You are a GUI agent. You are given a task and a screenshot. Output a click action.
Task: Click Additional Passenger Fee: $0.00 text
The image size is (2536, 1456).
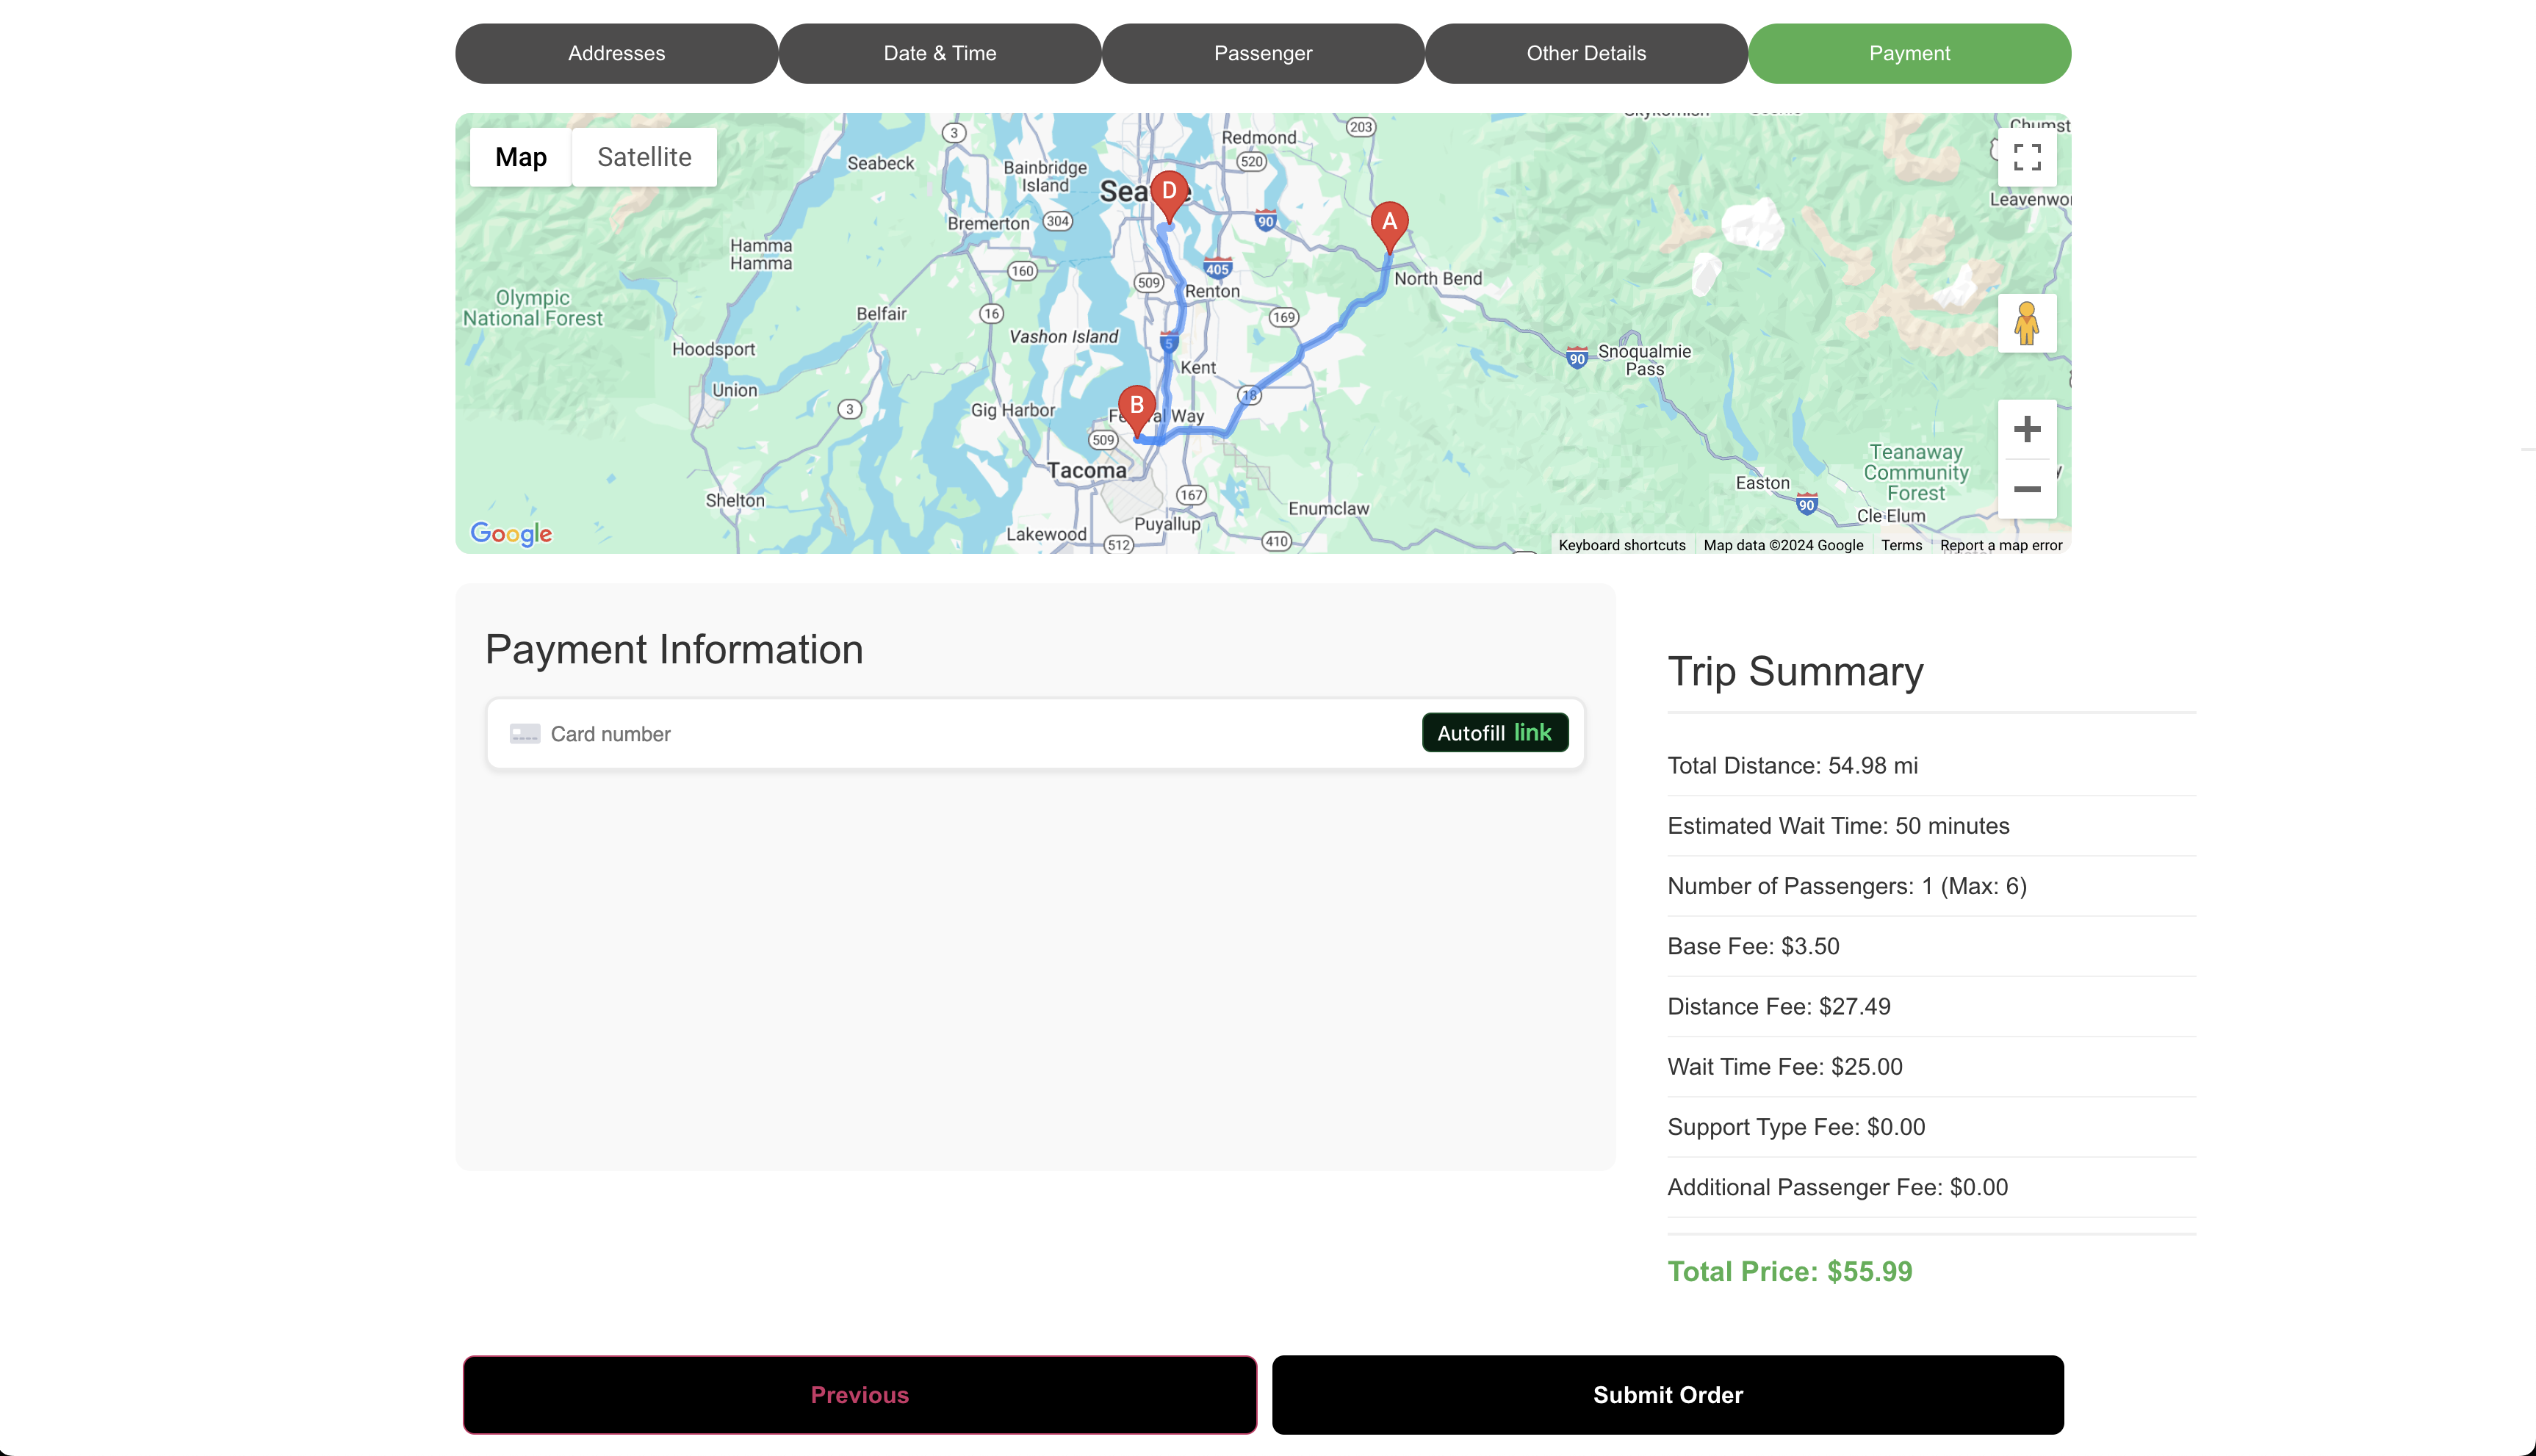(1837, 1187)
